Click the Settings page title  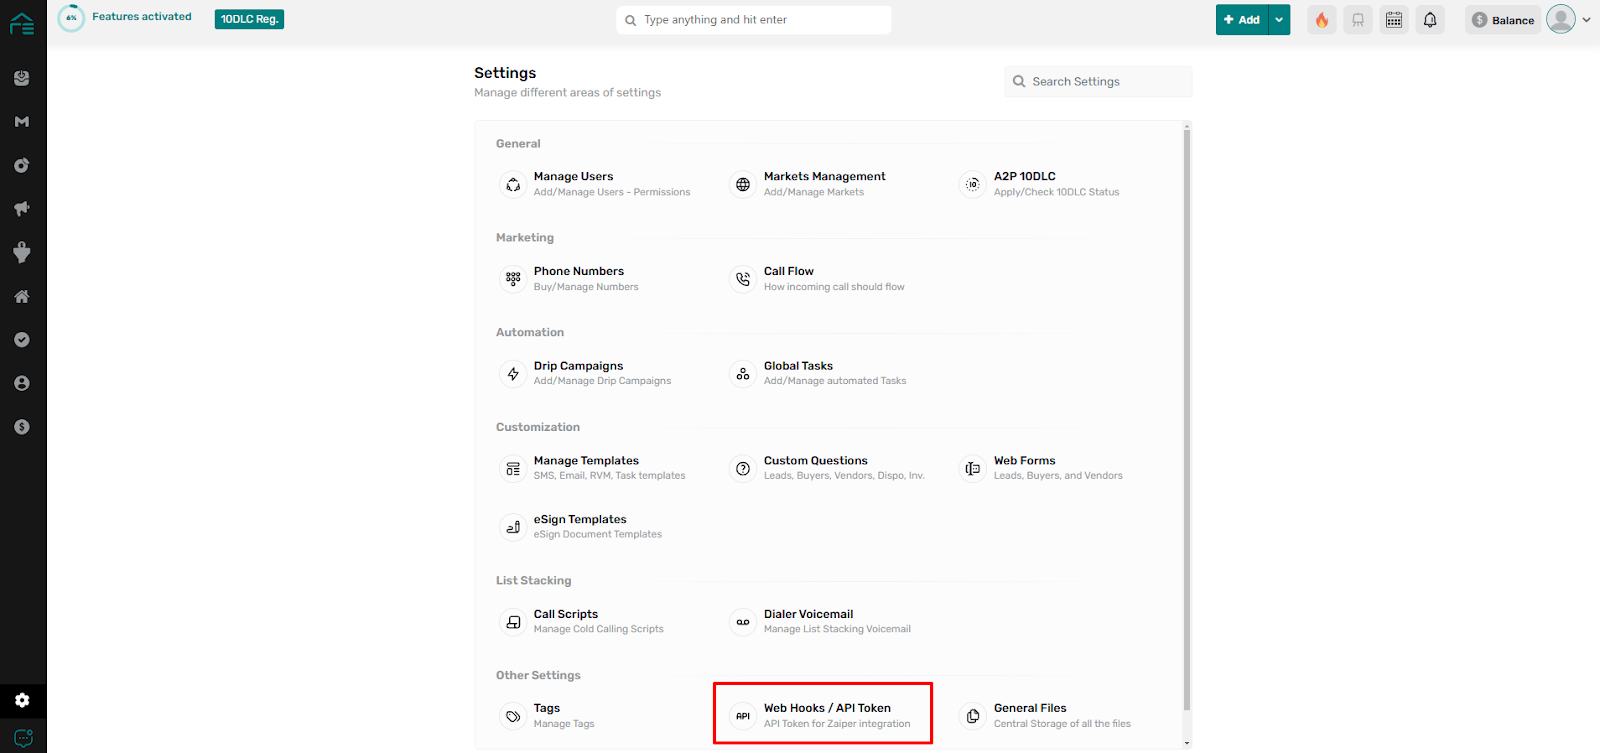pos(505,73)
